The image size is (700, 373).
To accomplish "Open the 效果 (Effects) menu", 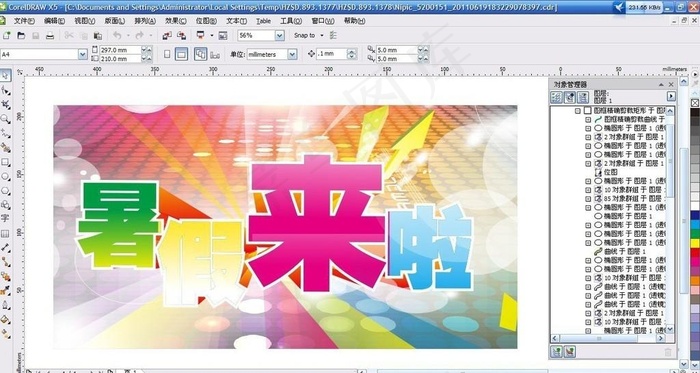I will [176, 21].
